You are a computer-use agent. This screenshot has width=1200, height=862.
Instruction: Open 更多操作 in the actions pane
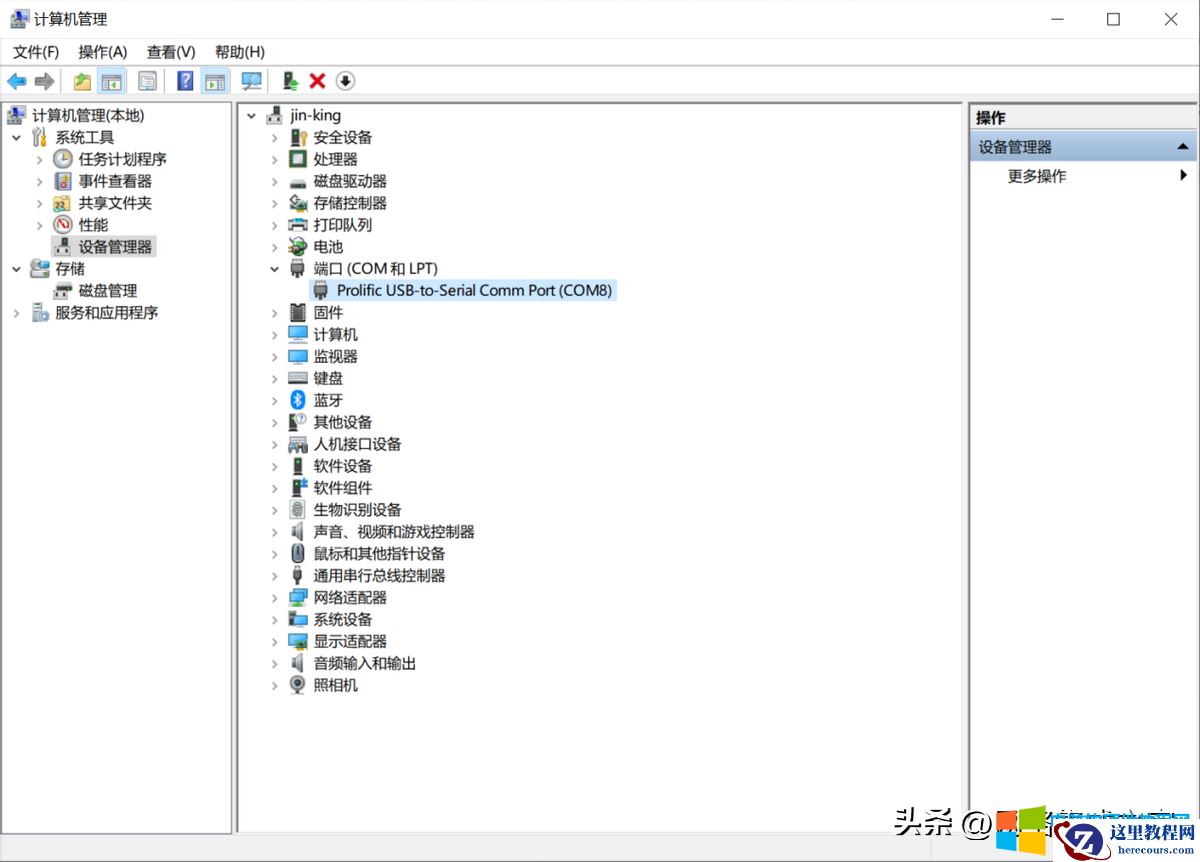[x=1037, y=176]
